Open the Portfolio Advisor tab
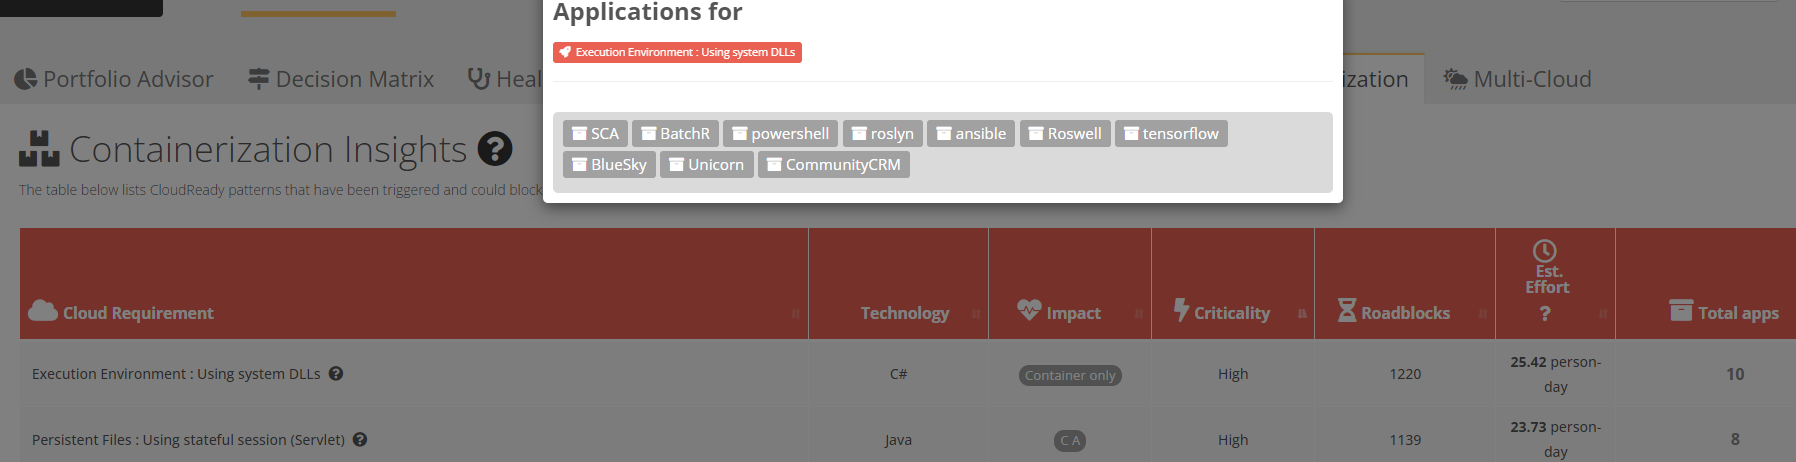The height and width of the screenshot is (462, 1796). coord(114,79)
